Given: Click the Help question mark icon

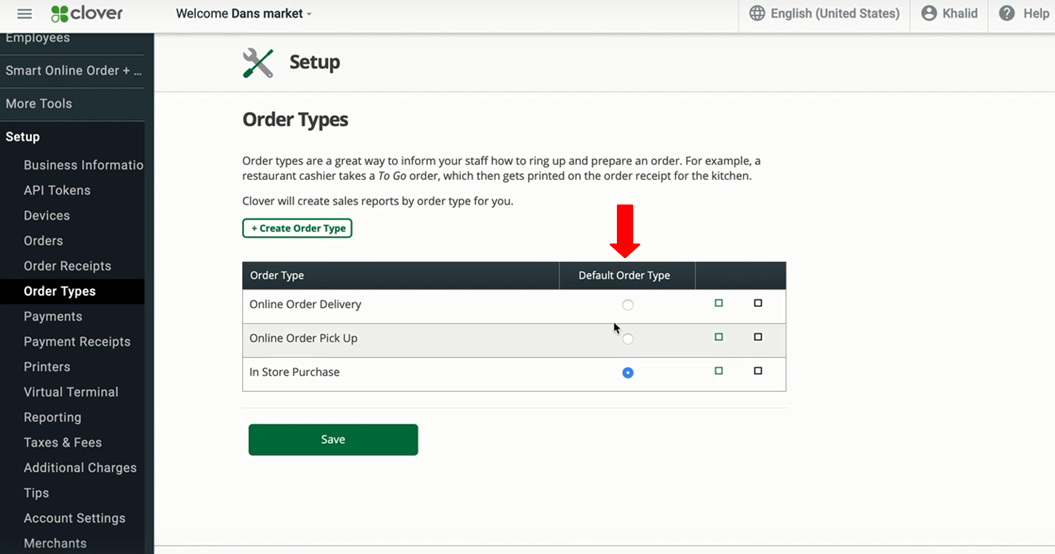Looking at the screenshot, I should click(x=1007, y=13).
